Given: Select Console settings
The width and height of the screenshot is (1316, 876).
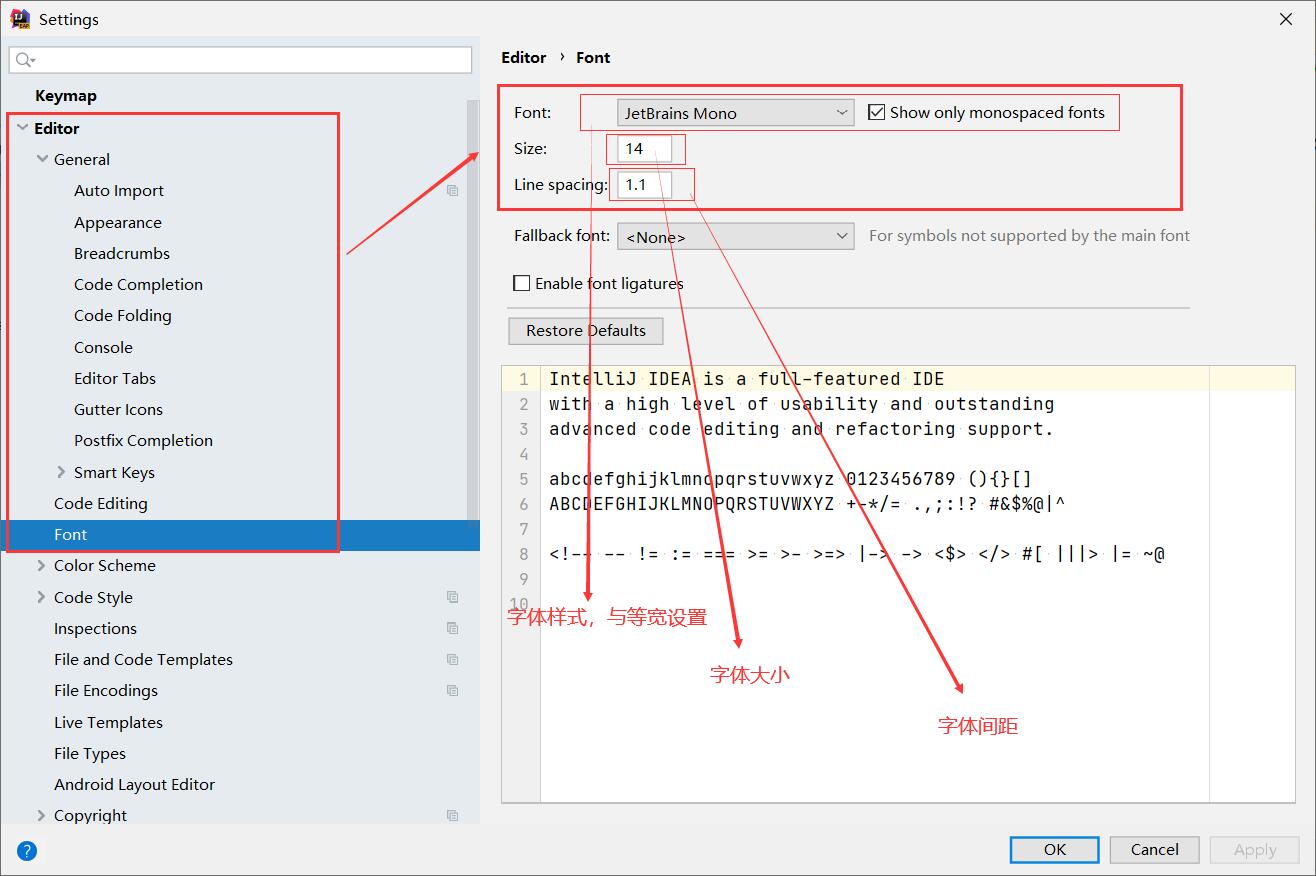Looking at the screenshot, I should [103, 347].
